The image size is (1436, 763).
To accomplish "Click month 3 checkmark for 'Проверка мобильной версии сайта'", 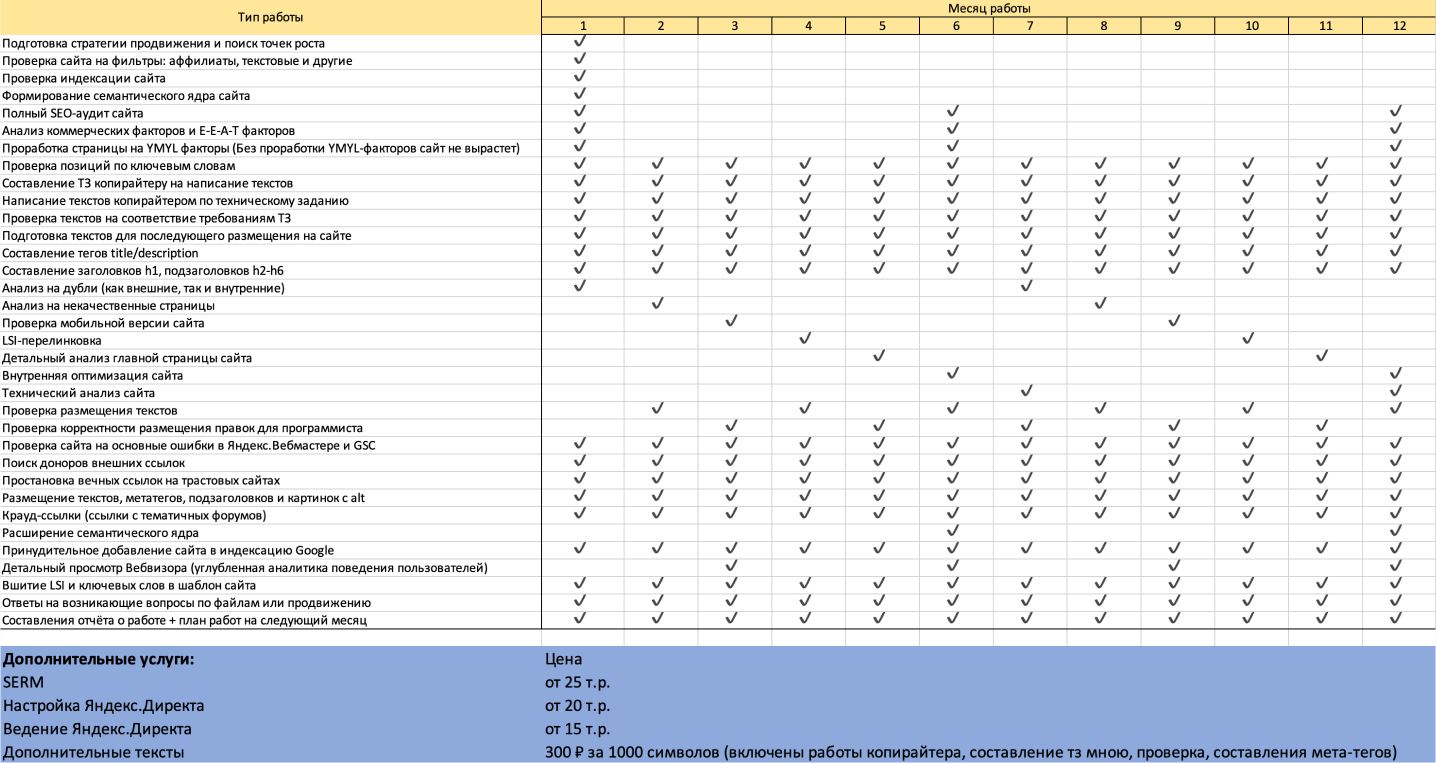I will point(731,321).
